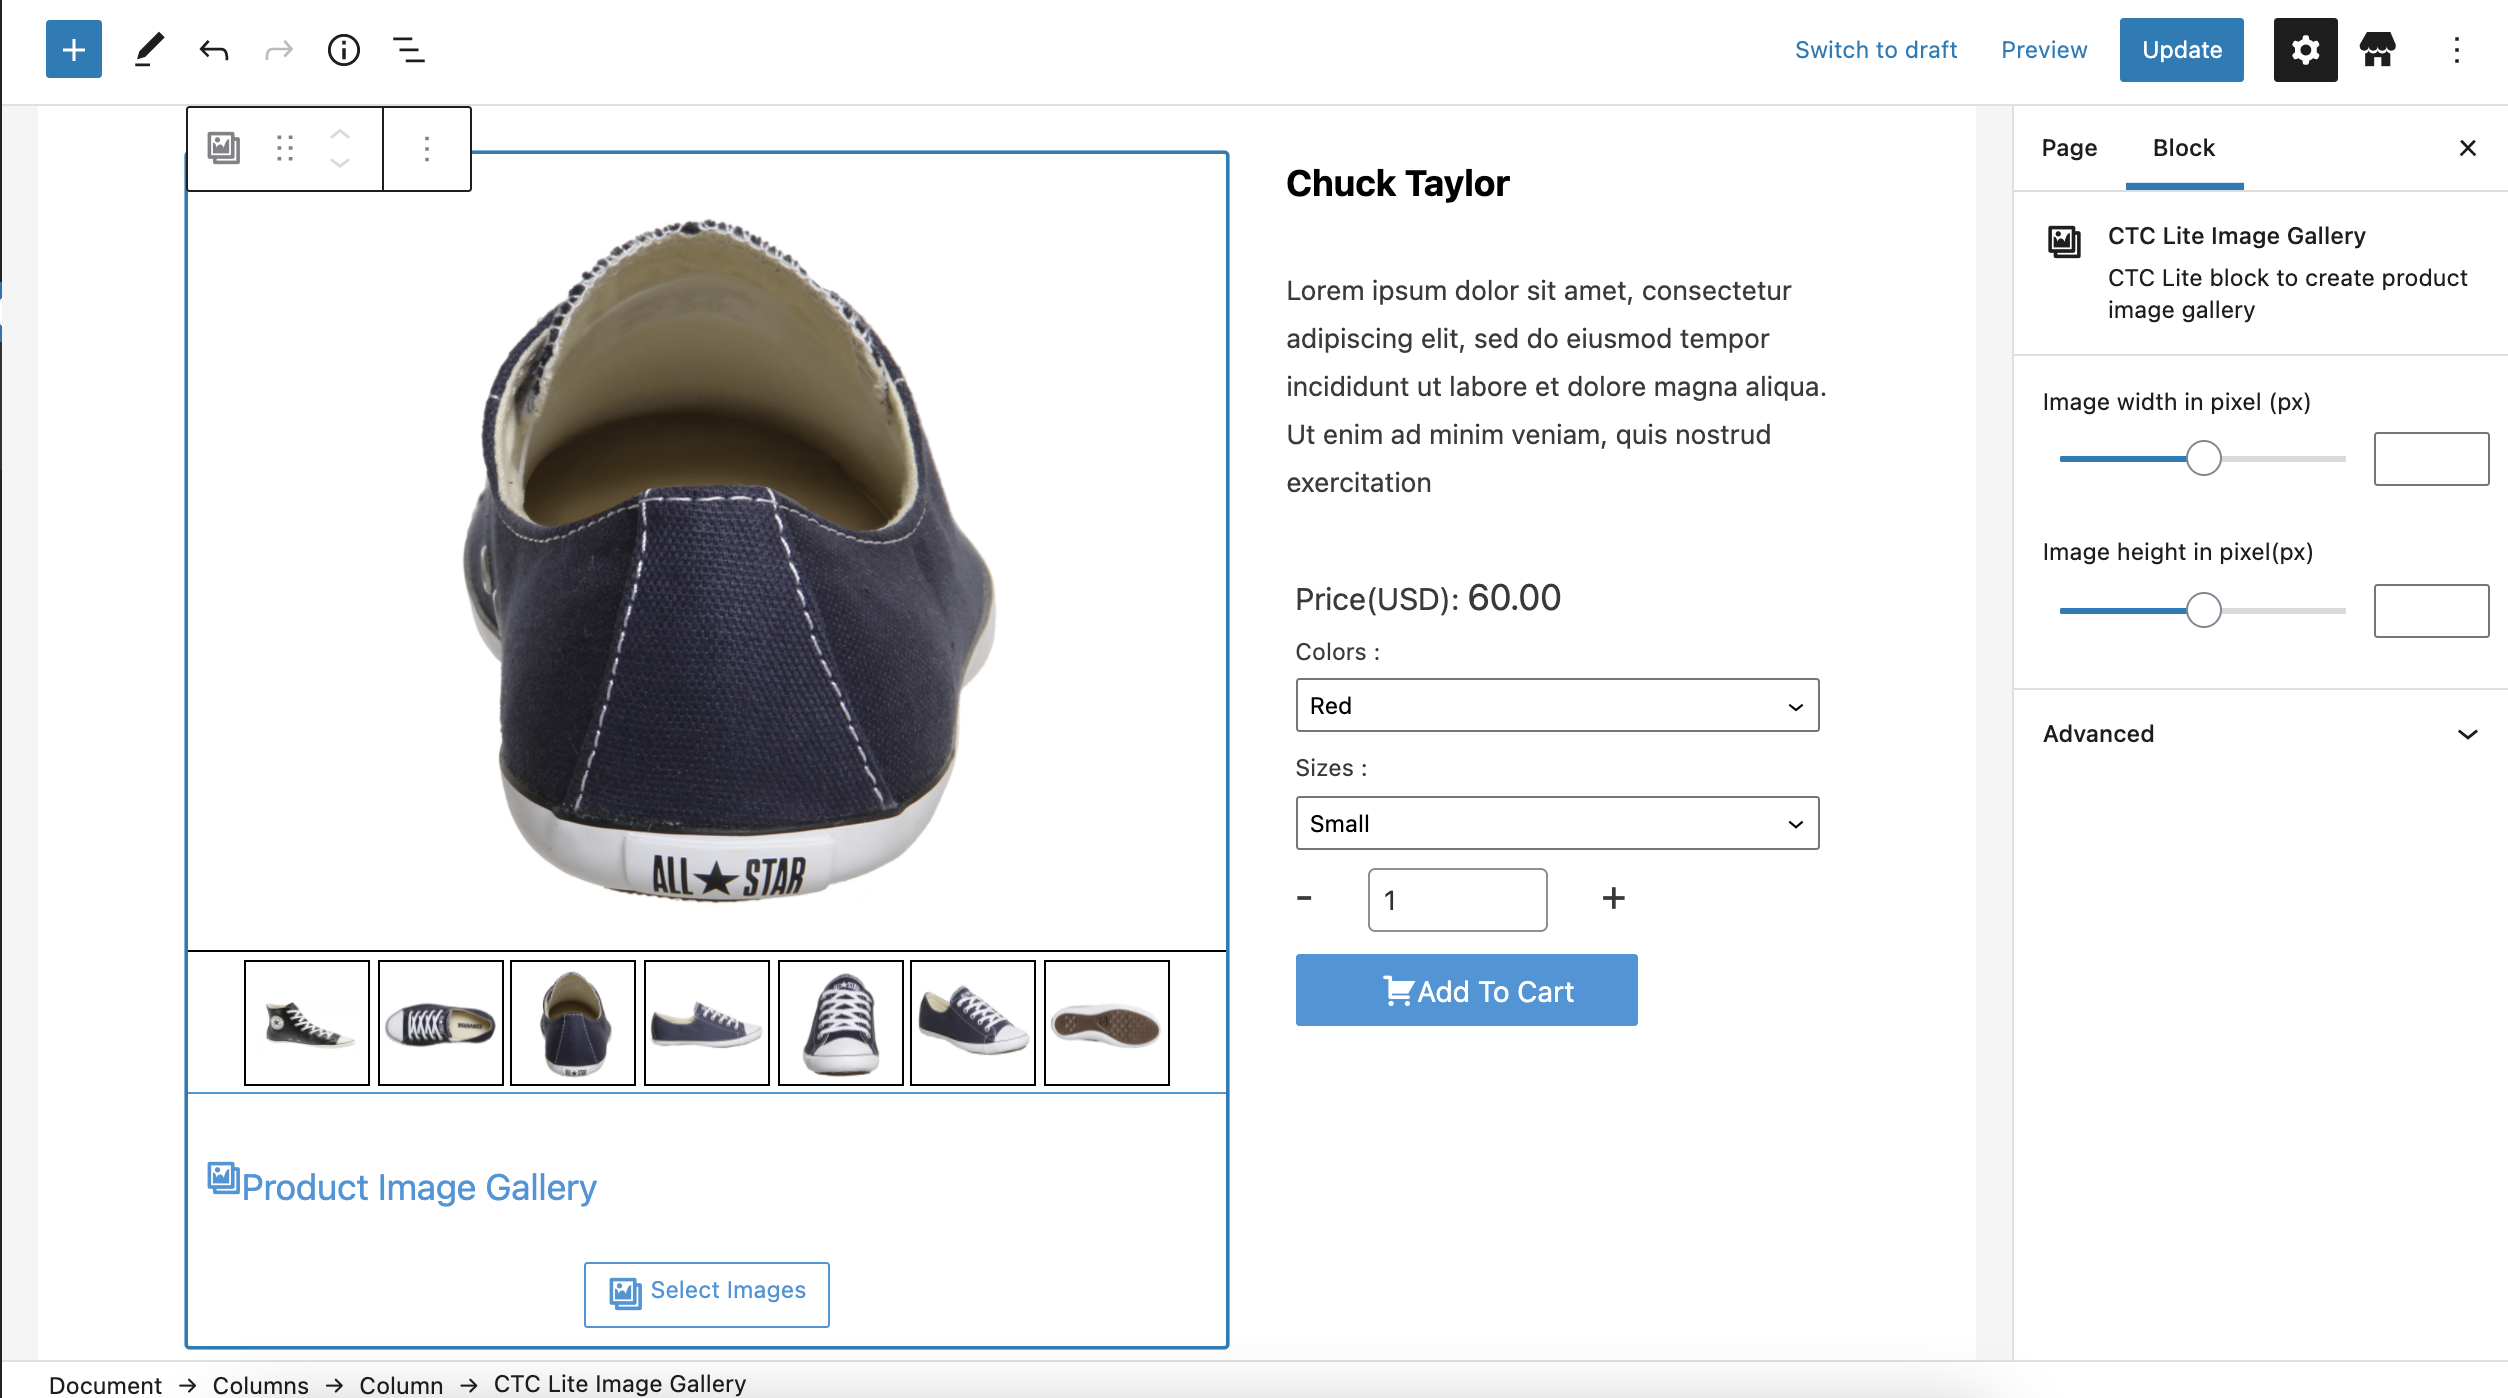Click Switch to draft

point(1876,50)
